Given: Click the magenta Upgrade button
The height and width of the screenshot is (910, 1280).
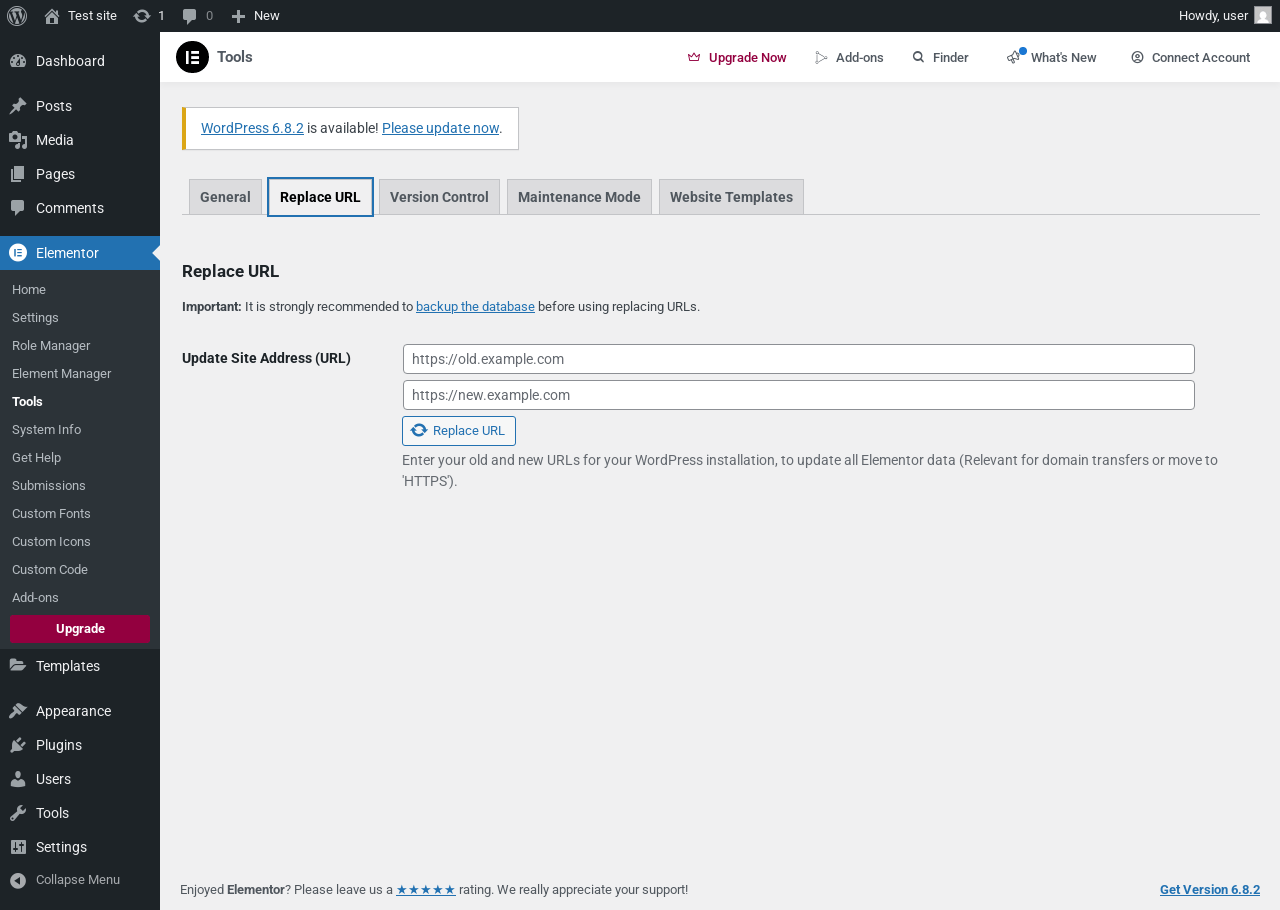Looking at the screenshot, I should tap(80, 629).
